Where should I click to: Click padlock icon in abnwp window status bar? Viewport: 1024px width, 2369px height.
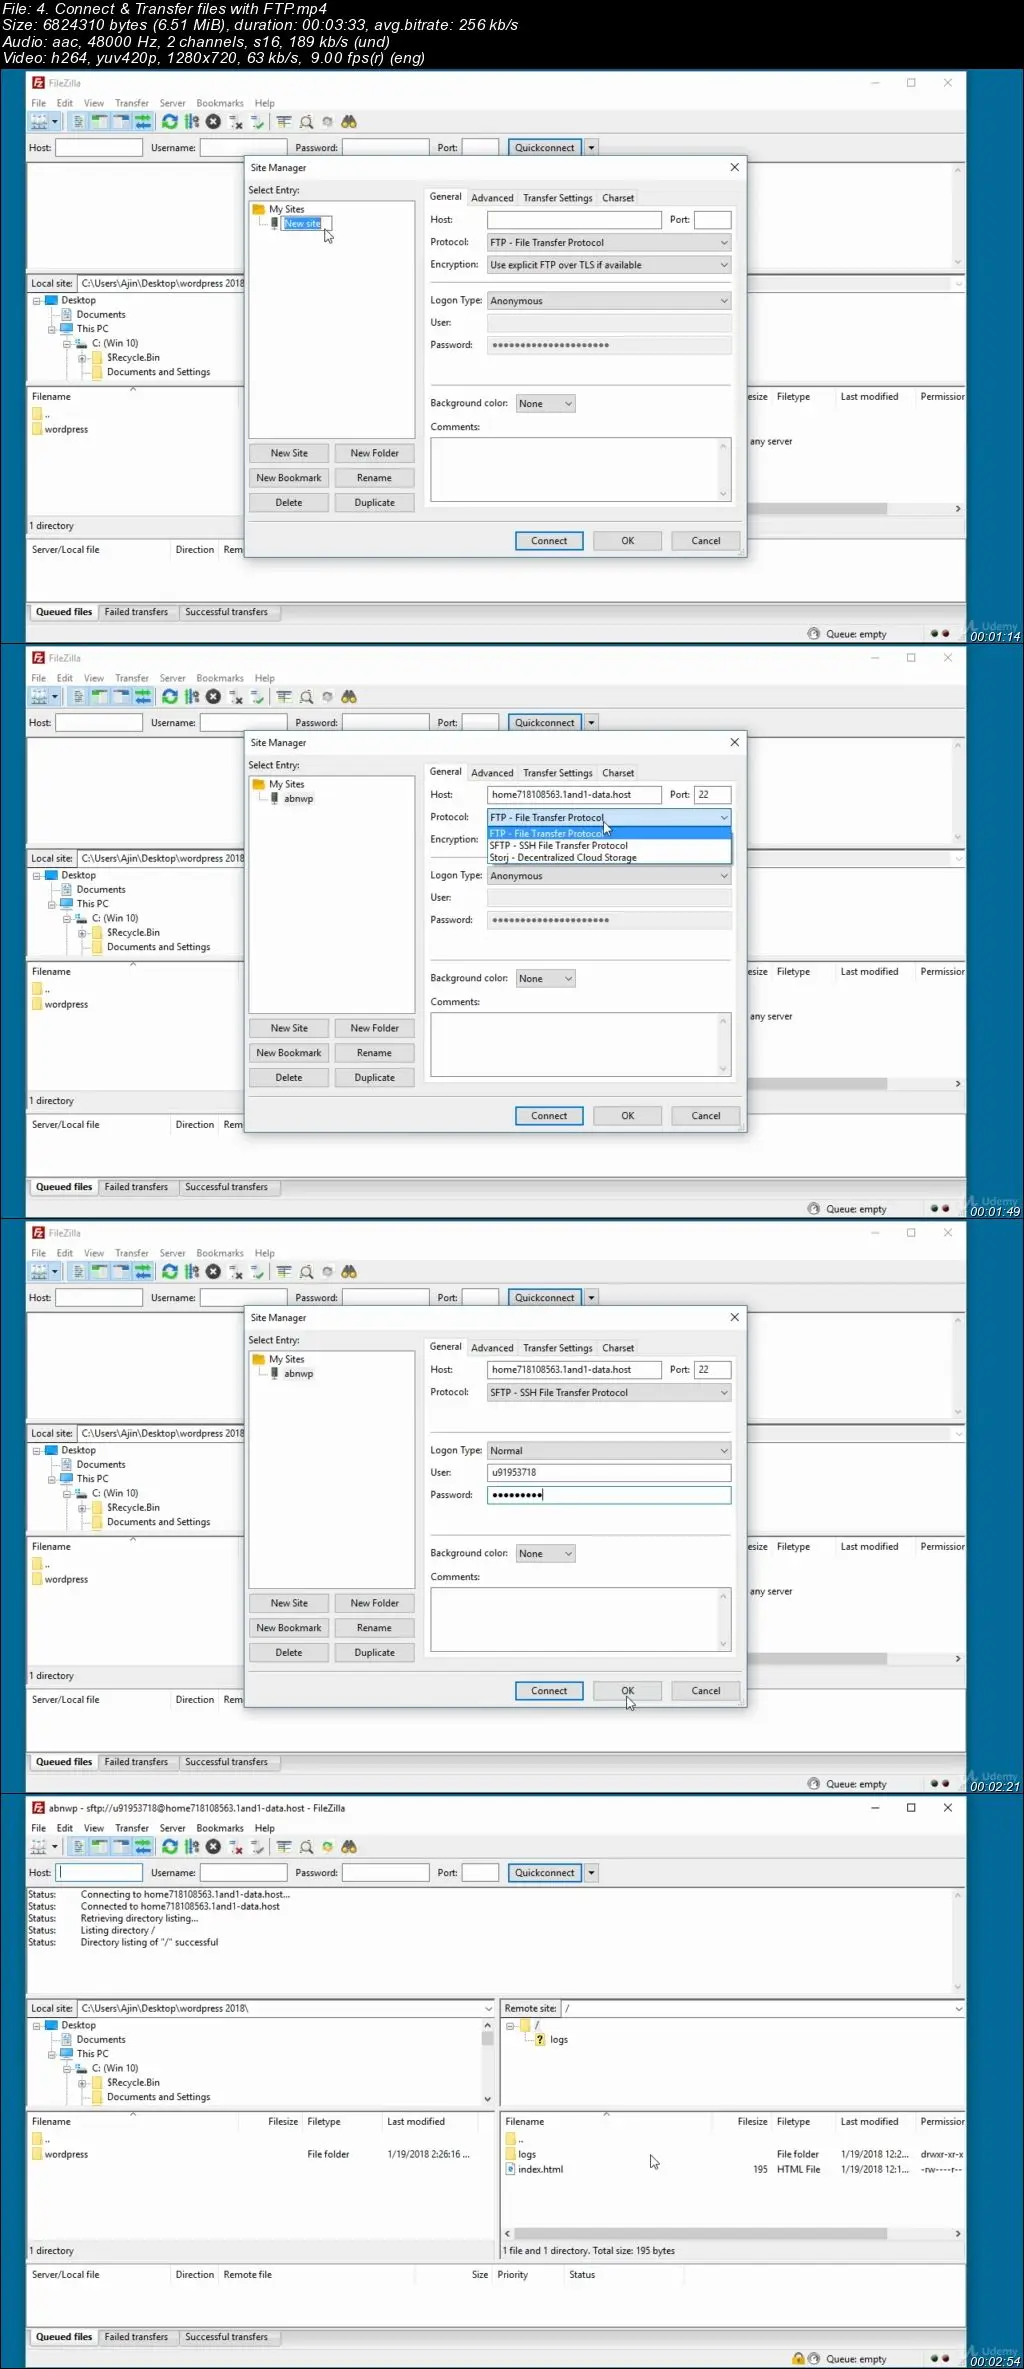point(798,2358)
